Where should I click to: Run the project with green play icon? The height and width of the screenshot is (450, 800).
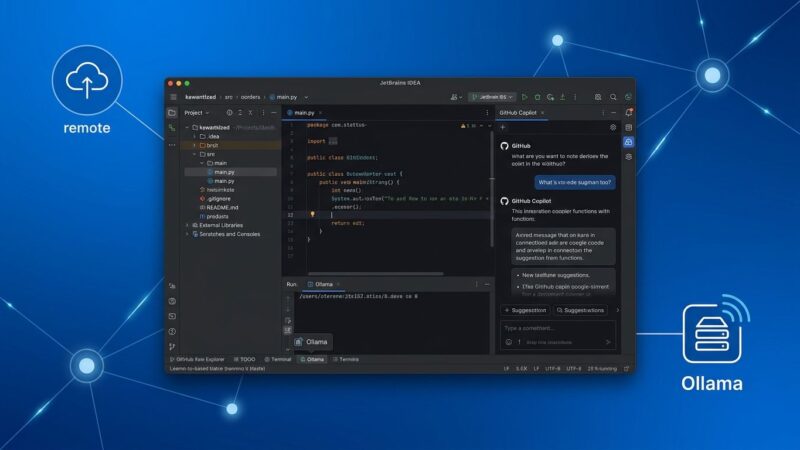tap(524, 97)
